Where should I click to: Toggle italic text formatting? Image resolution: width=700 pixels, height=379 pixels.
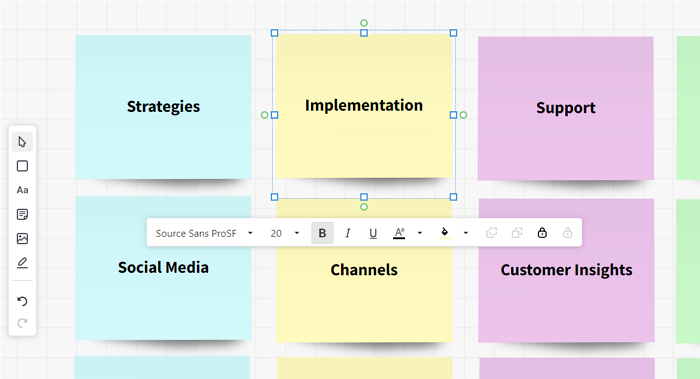pos(348,233)
